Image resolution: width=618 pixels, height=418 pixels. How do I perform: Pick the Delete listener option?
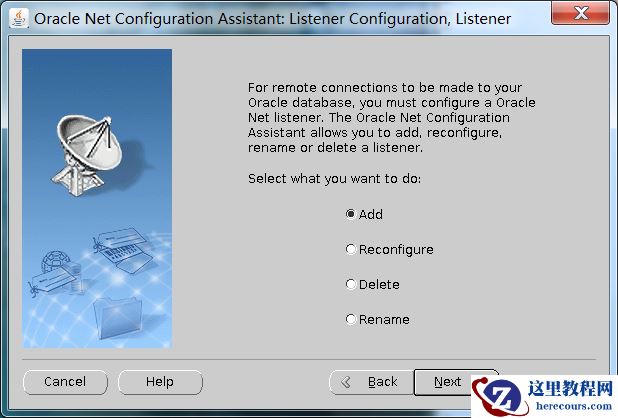pos(372,284)
